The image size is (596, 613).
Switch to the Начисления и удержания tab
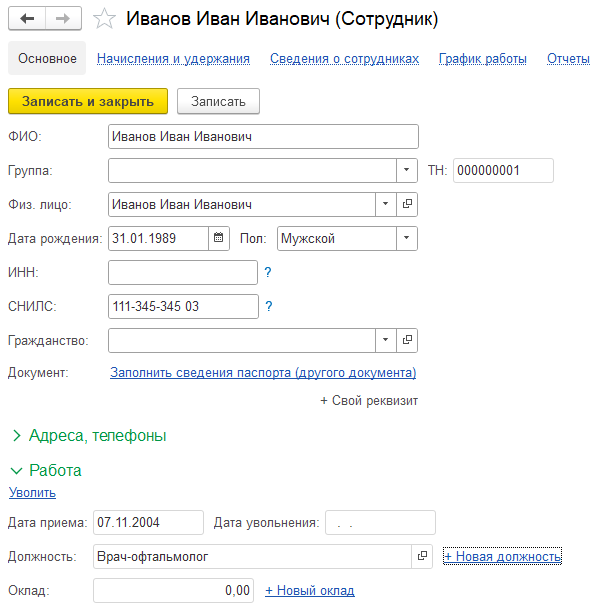click(173, 59)
